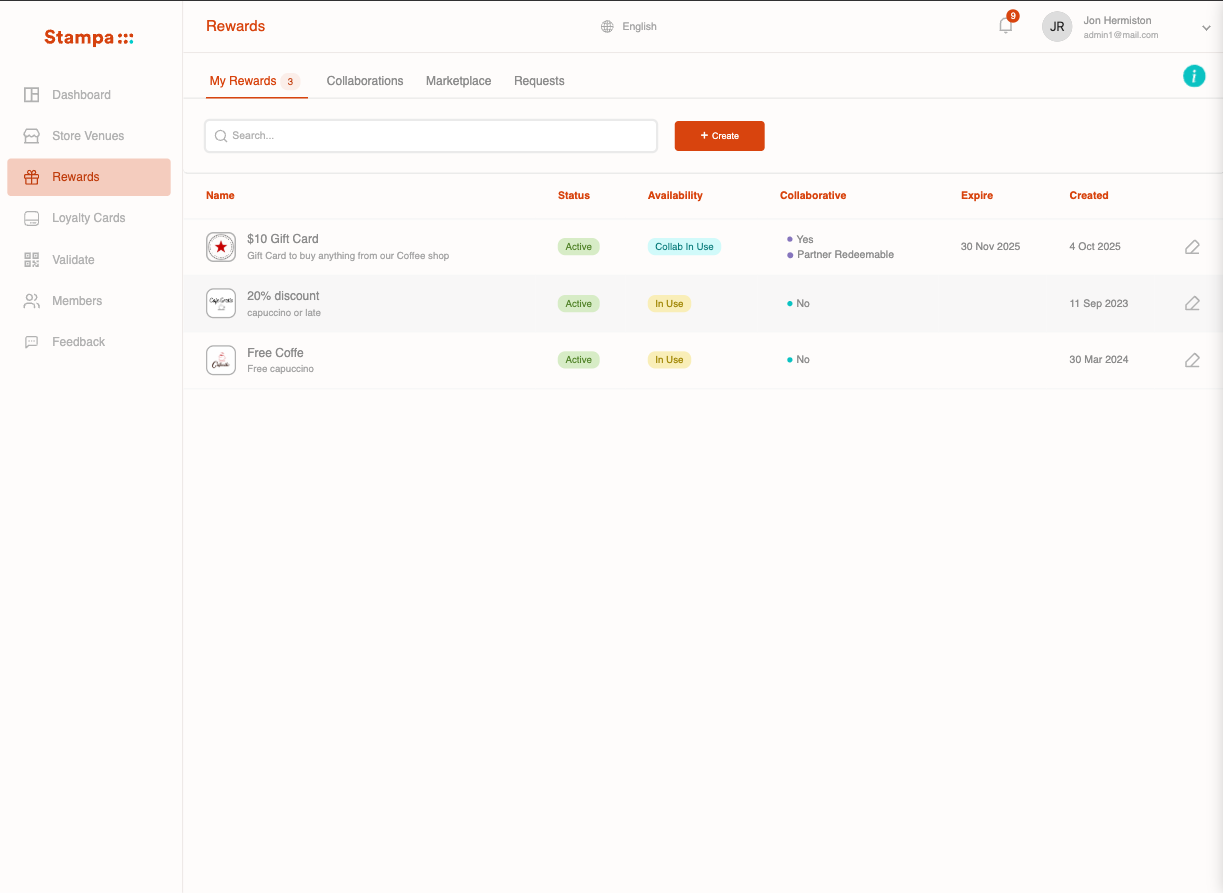Click the Feedback sidebar icon
The width and height of the screenshot is (1223, 893).
pos(31,341)
